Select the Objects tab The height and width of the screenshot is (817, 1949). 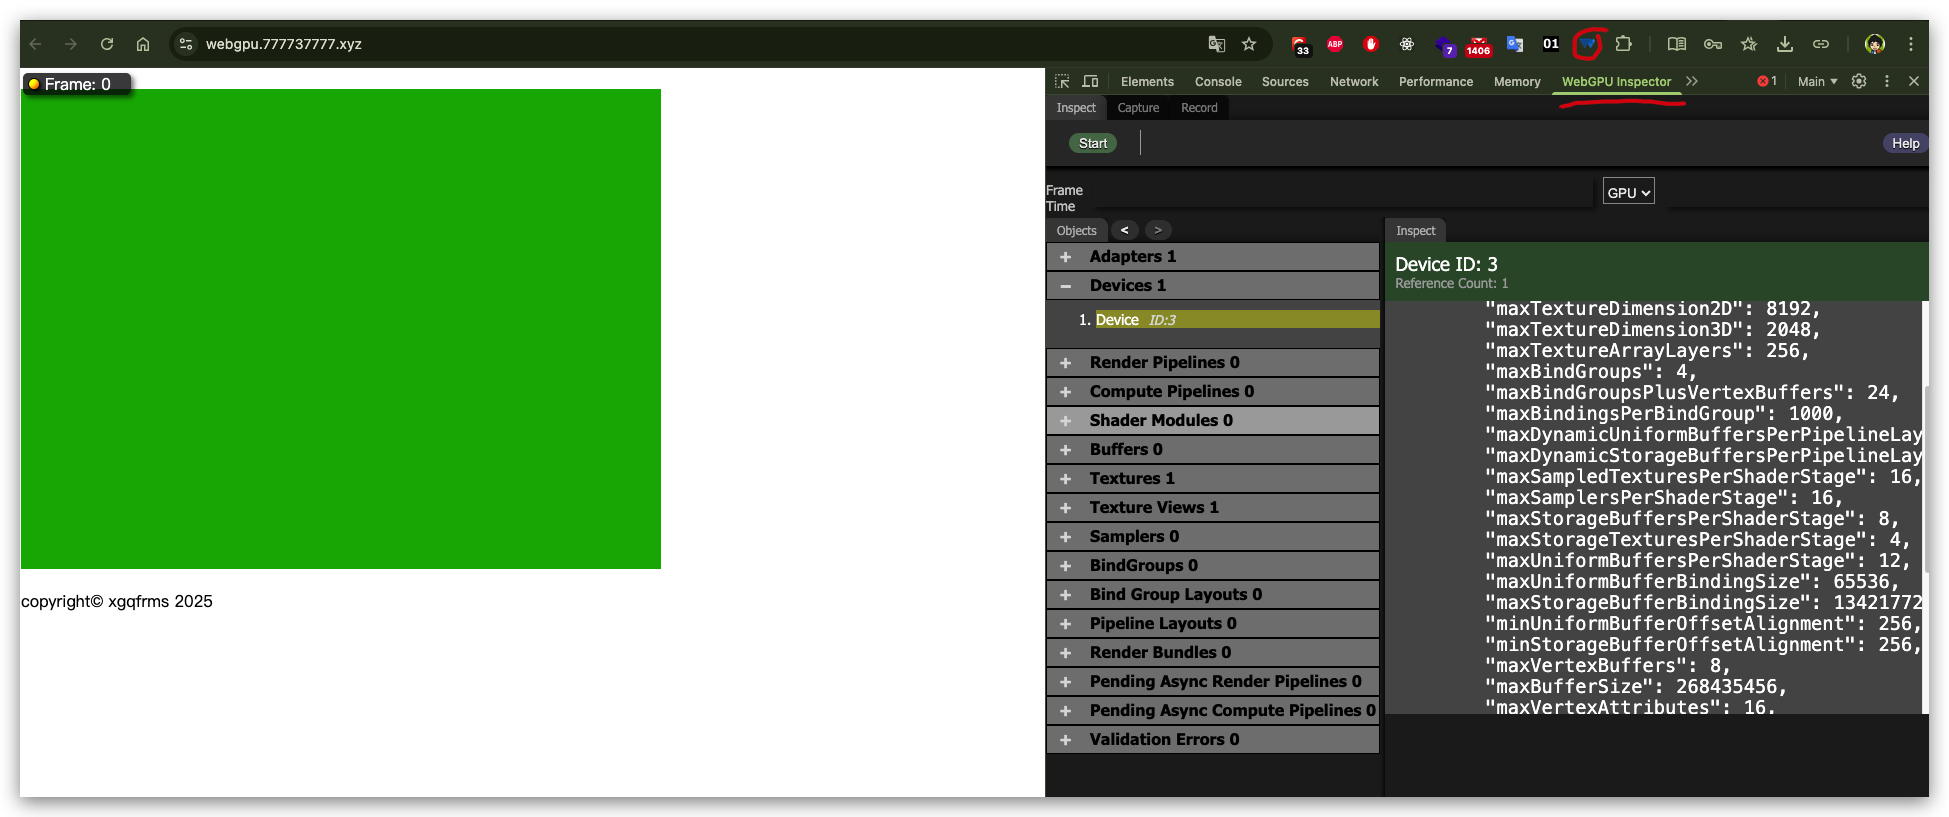coord(1077,230)
